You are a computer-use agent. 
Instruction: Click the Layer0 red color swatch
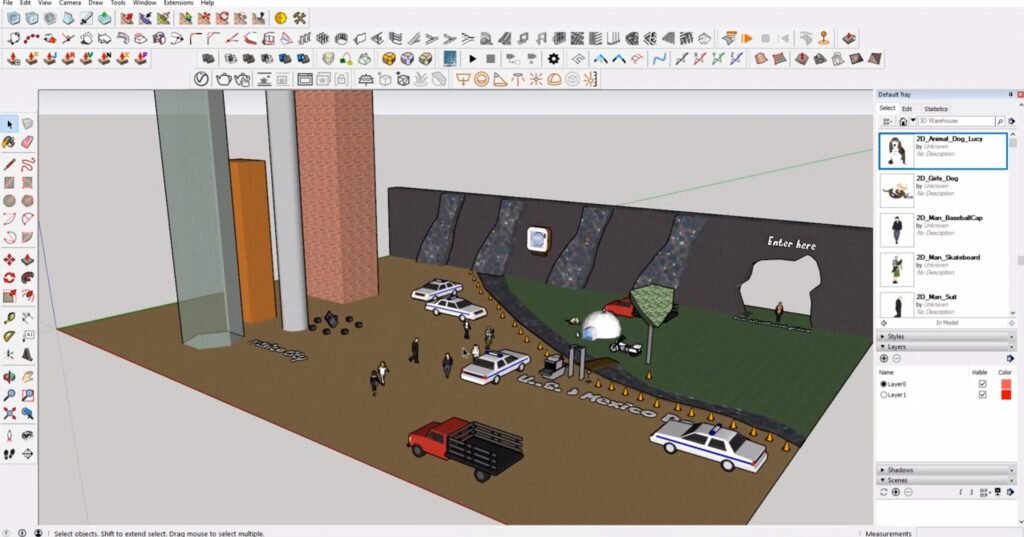pos(1005,384)
